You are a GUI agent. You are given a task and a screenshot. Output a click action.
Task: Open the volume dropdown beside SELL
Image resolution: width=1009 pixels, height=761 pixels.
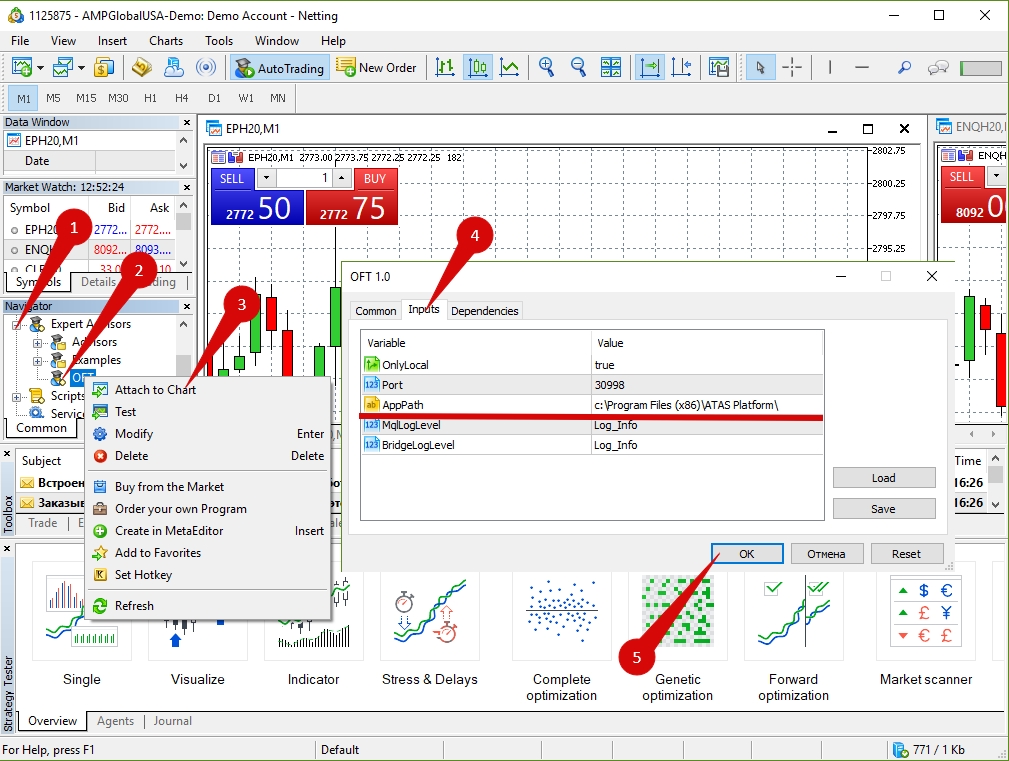(265, 178)
